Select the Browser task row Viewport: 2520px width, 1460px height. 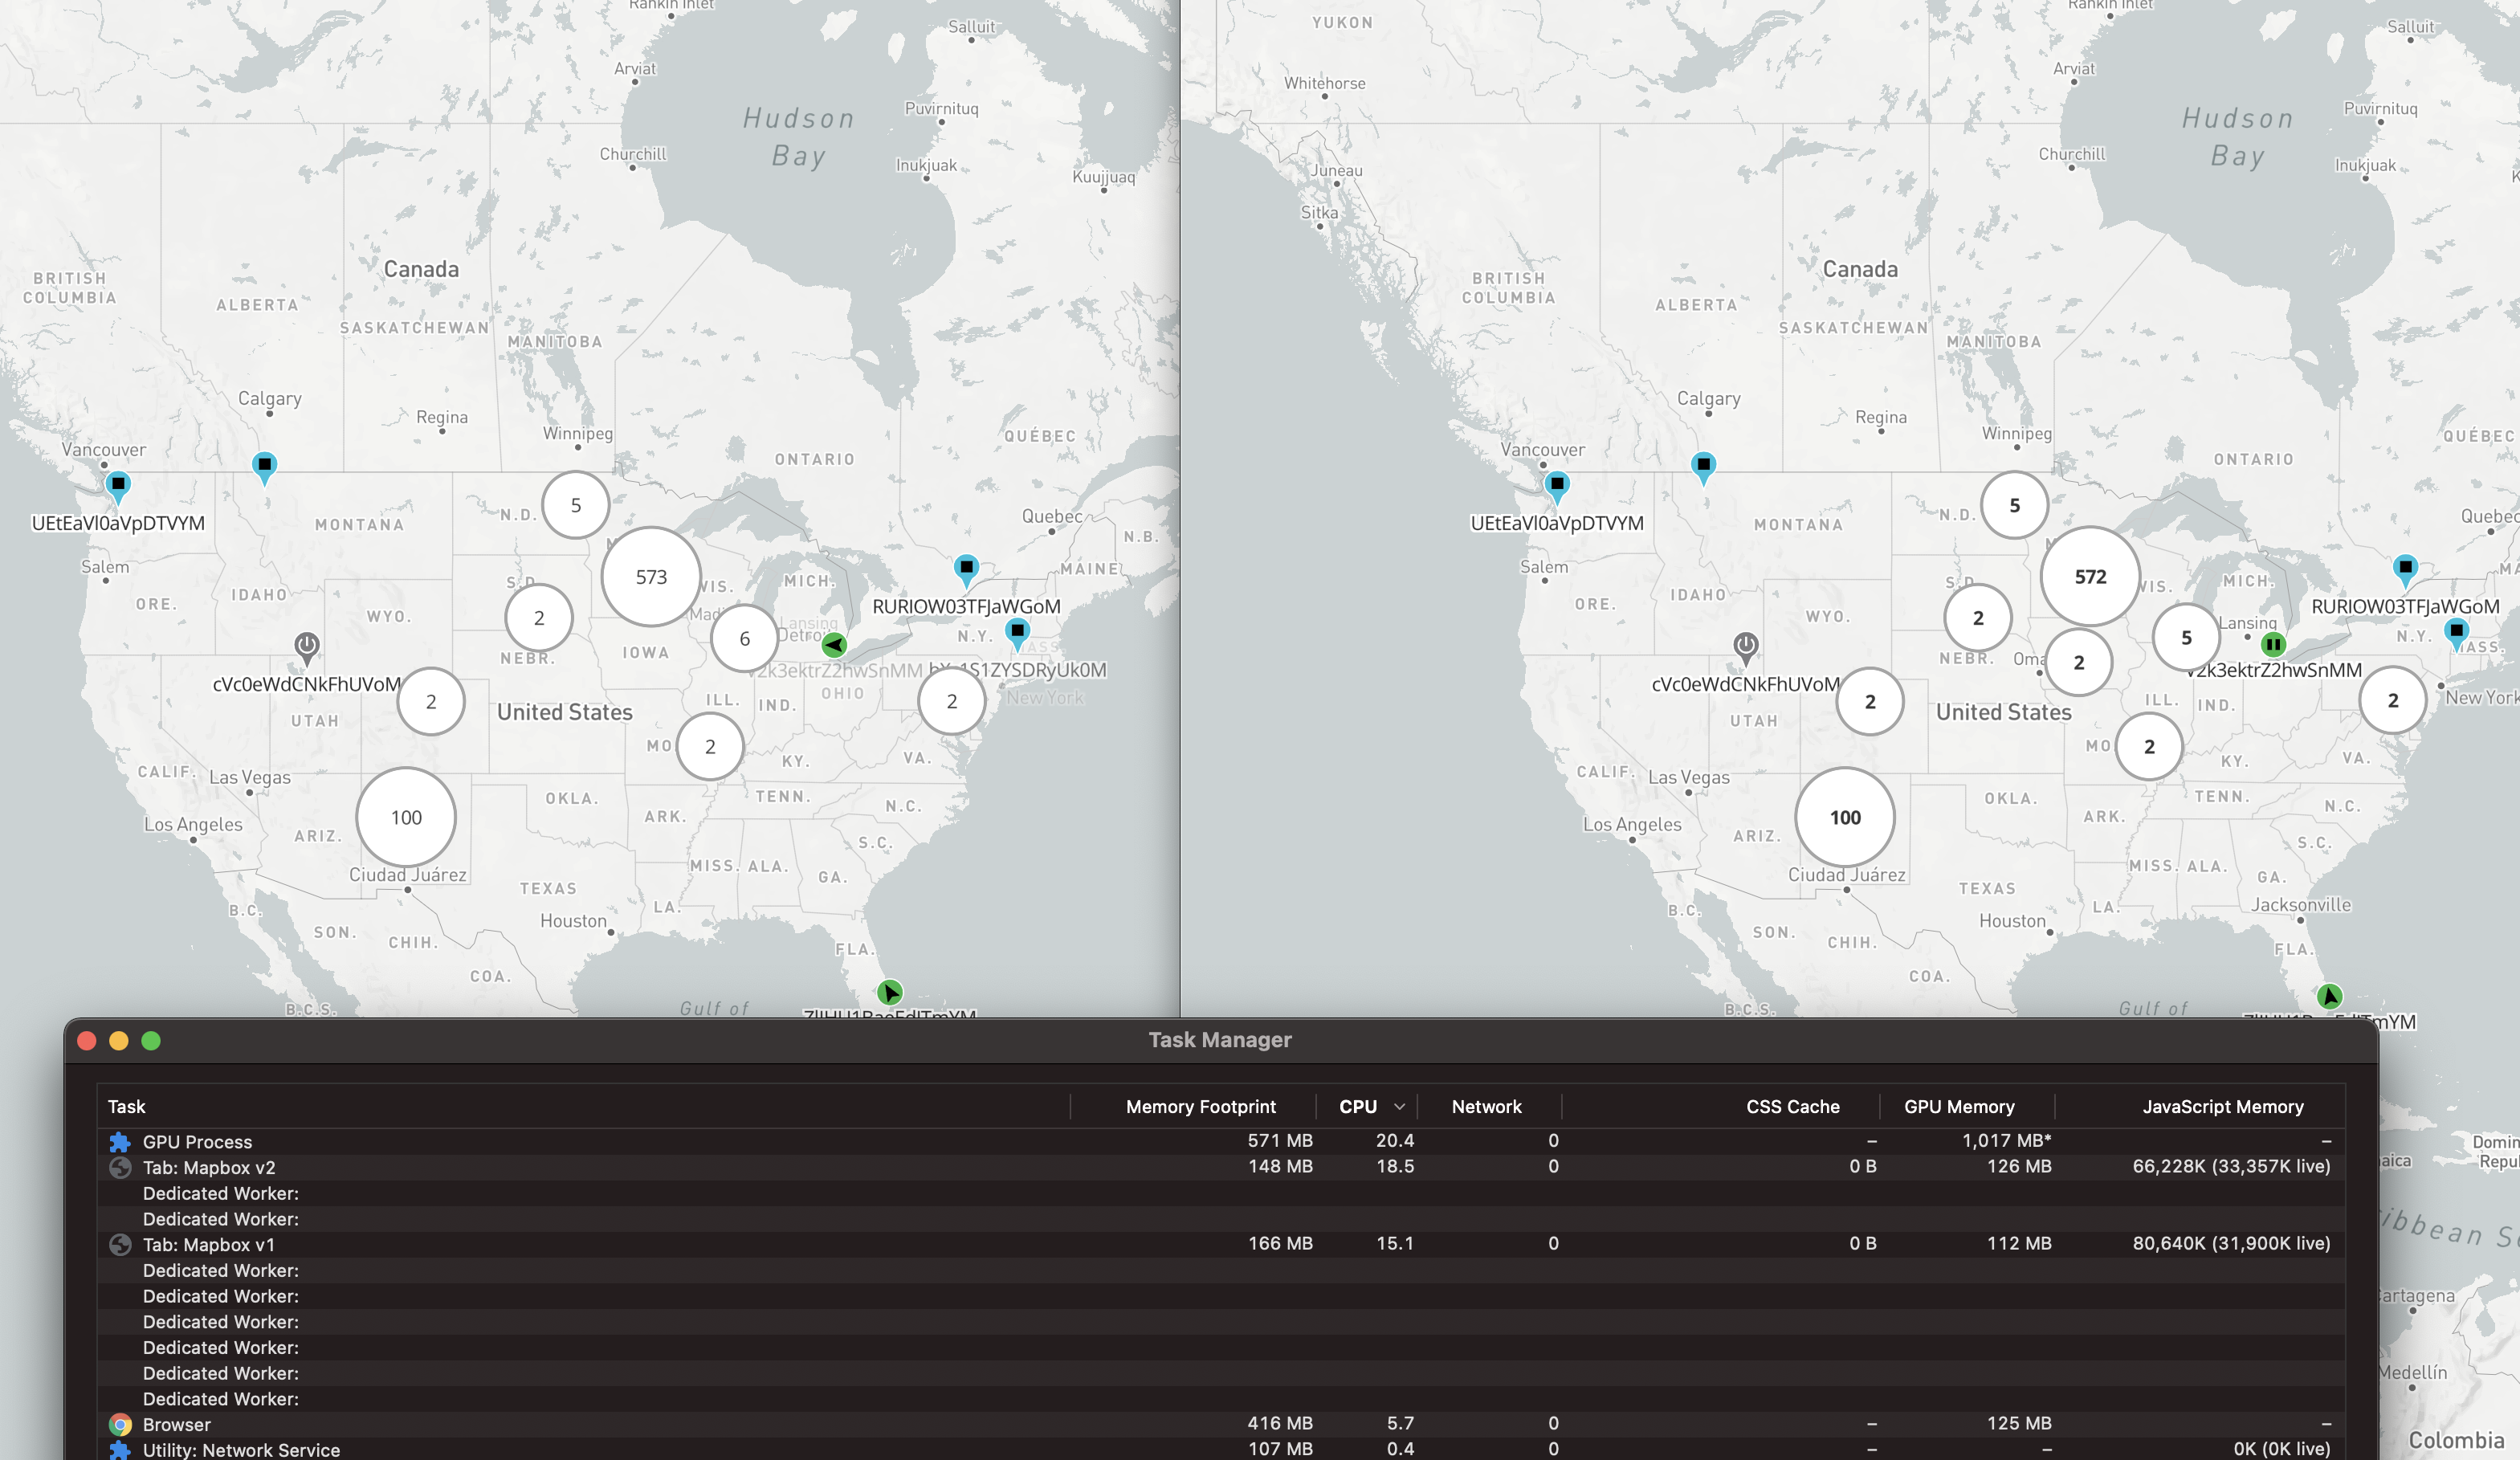[x=1220, y=1424]
